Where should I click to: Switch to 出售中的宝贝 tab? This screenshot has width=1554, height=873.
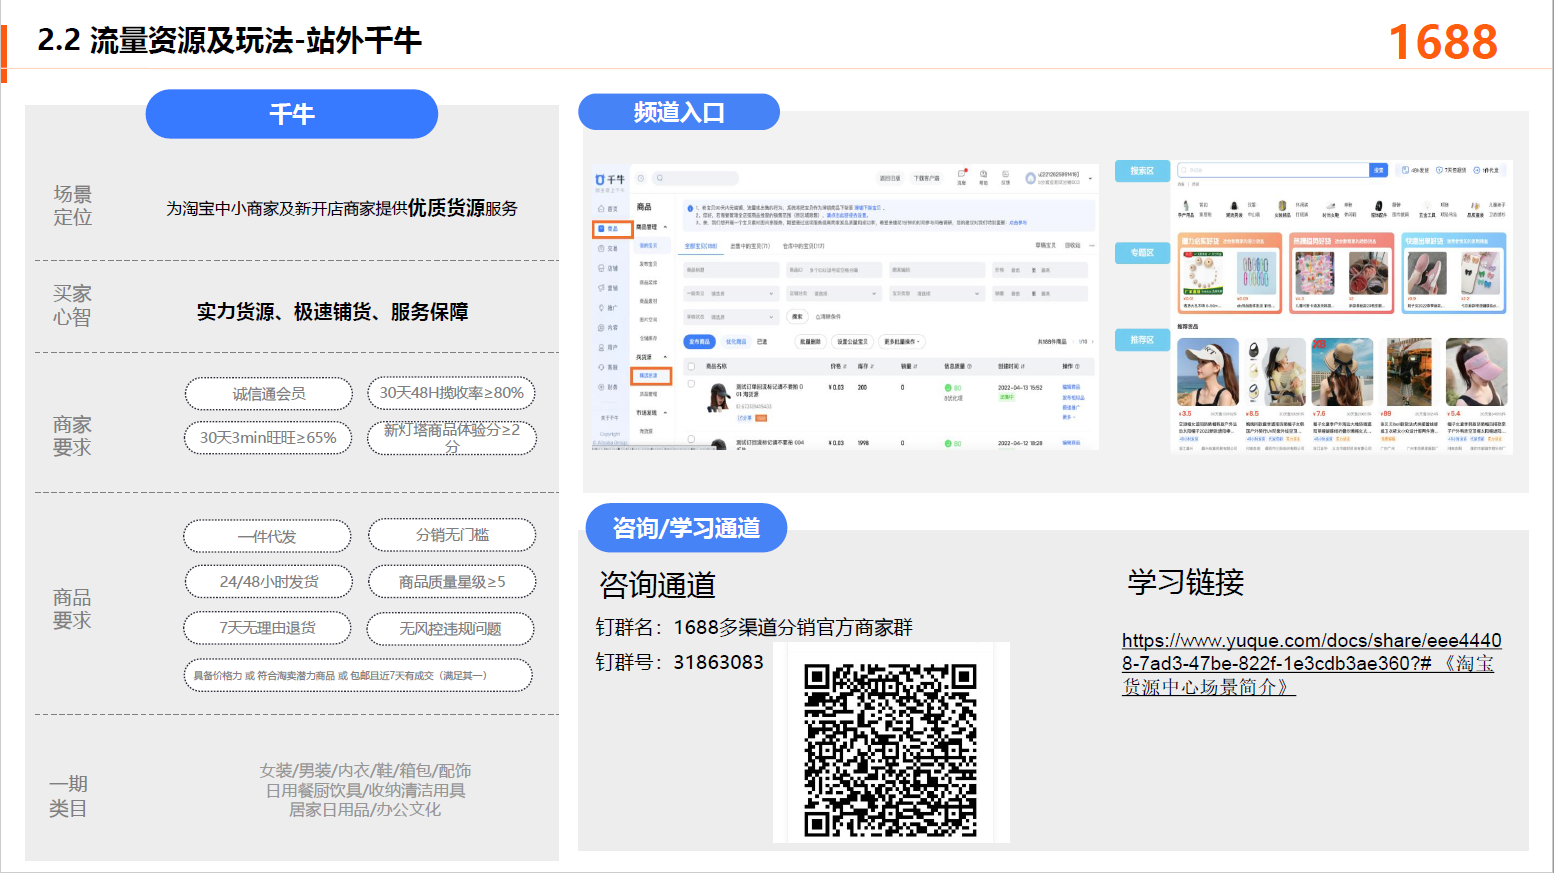click(x=750, y=246)
